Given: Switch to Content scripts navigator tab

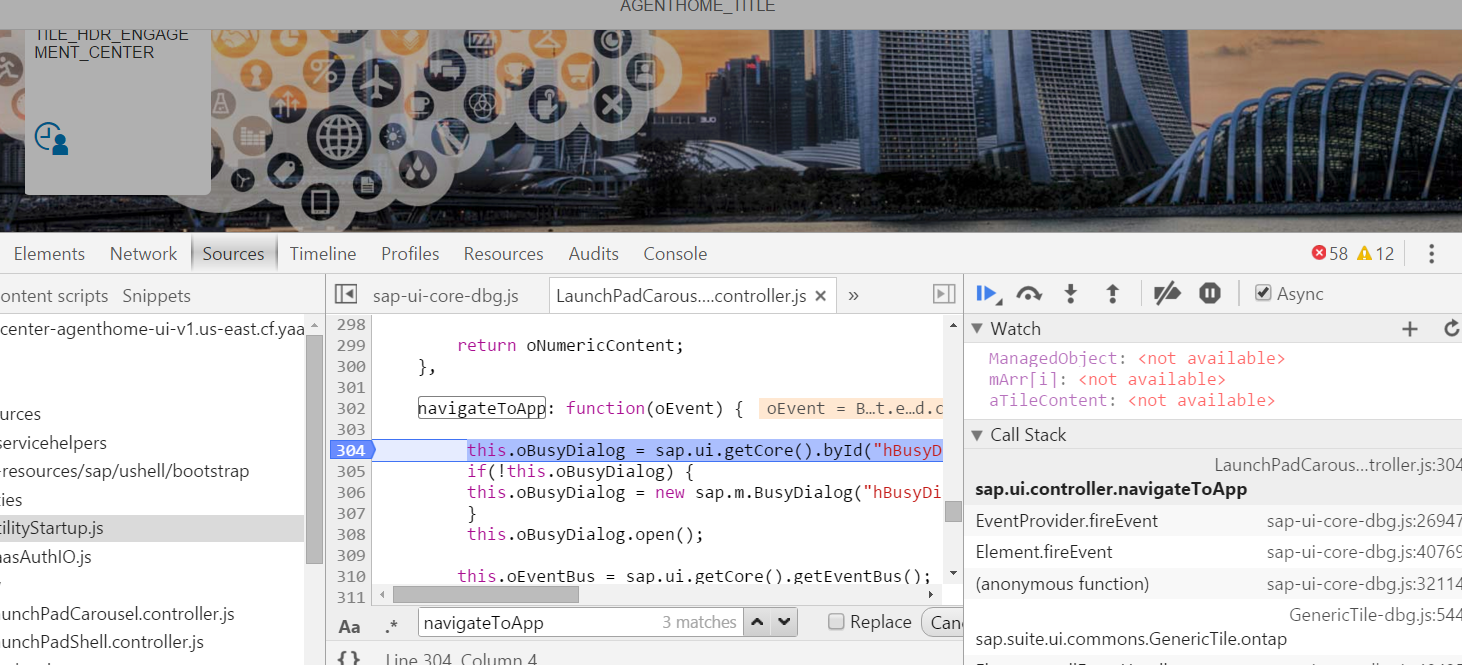Looking at the screenshot, I should [54, 296].
